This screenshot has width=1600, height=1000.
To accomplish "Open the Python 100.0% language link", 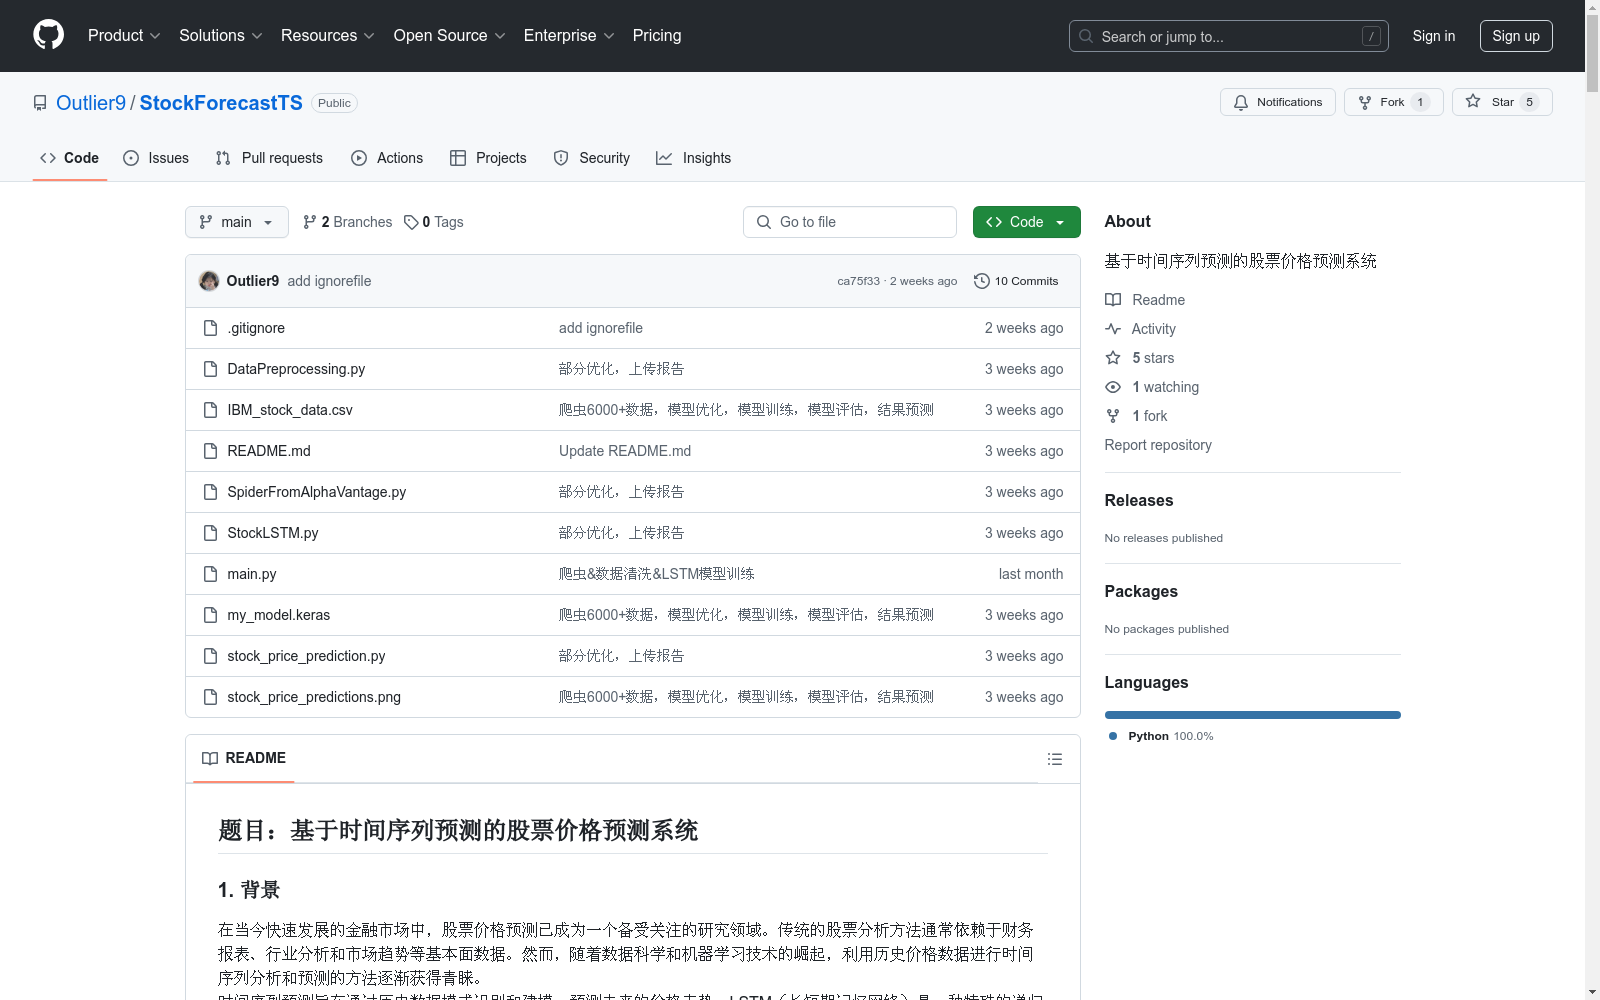I will click(1161, 736).
